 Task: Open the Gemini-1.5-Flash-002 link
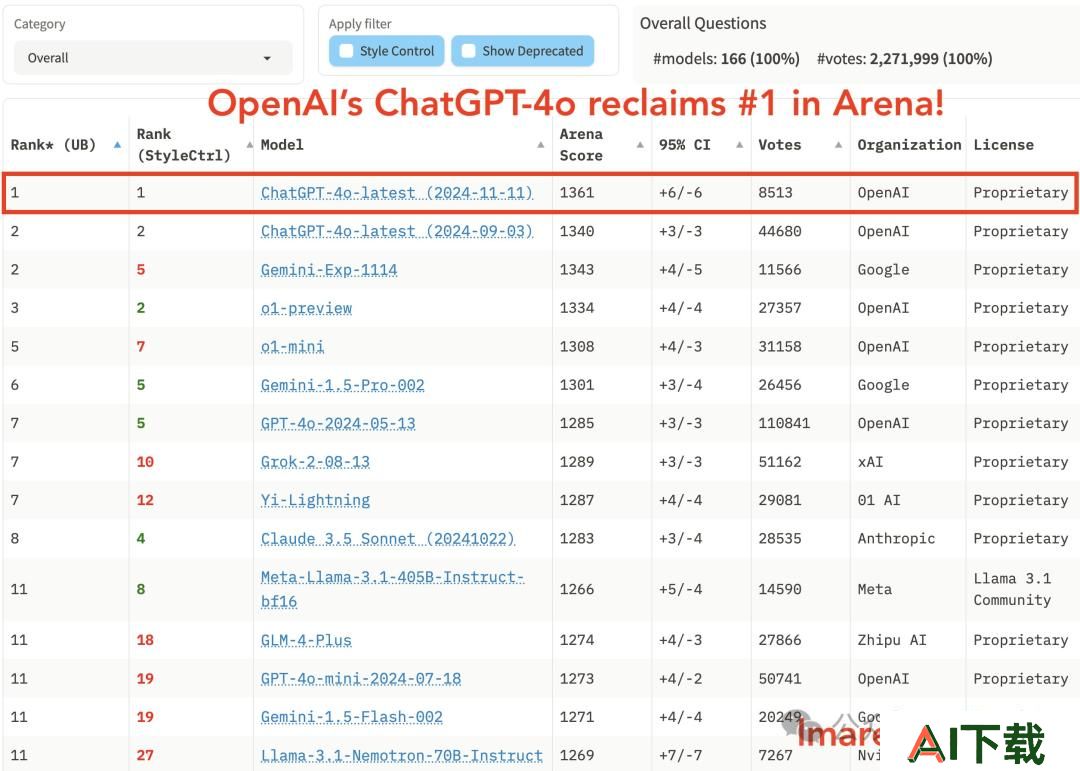click(x=352, y=717)
